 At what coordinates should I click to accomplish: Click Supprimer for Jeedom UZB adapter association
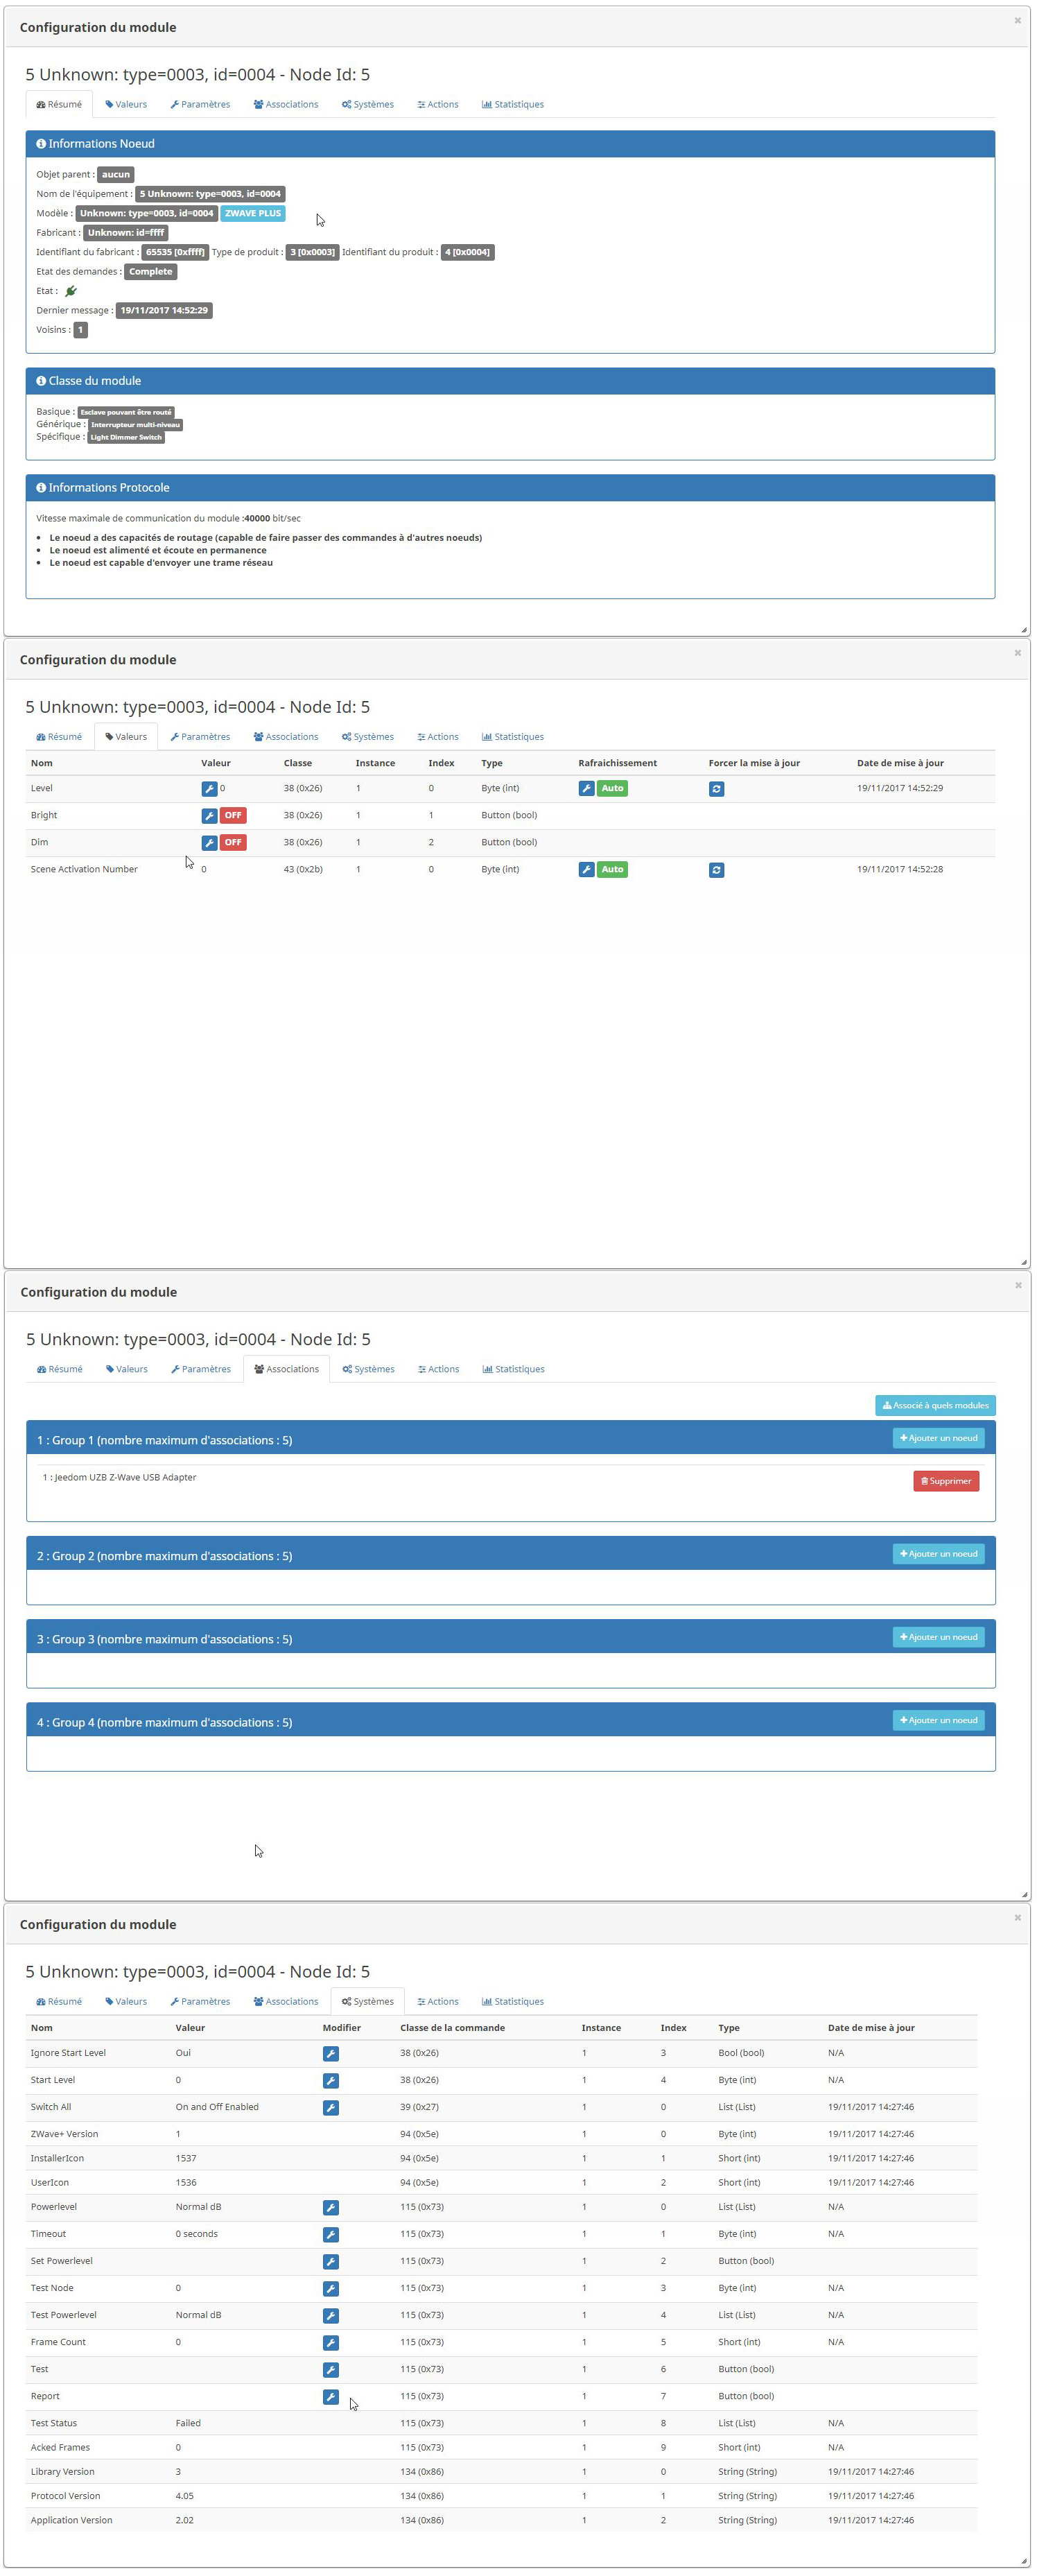coord(946,1481)
